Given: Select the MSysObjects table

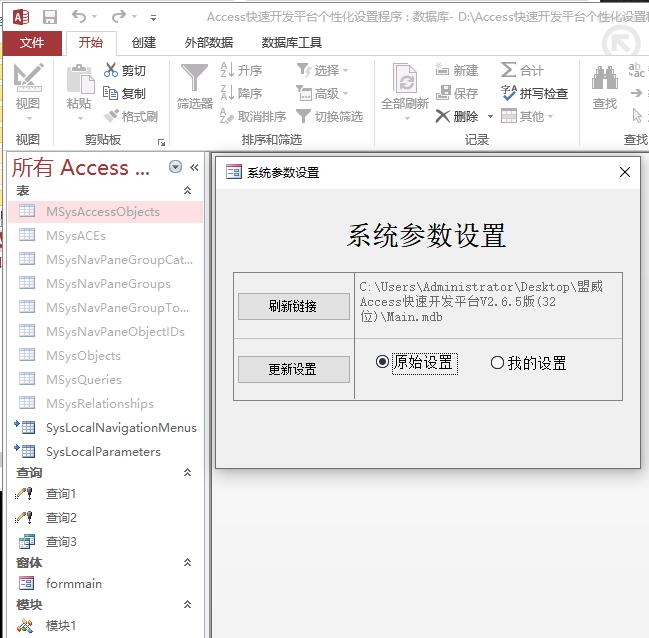Looking at the screenshot, I should [106, 356].
